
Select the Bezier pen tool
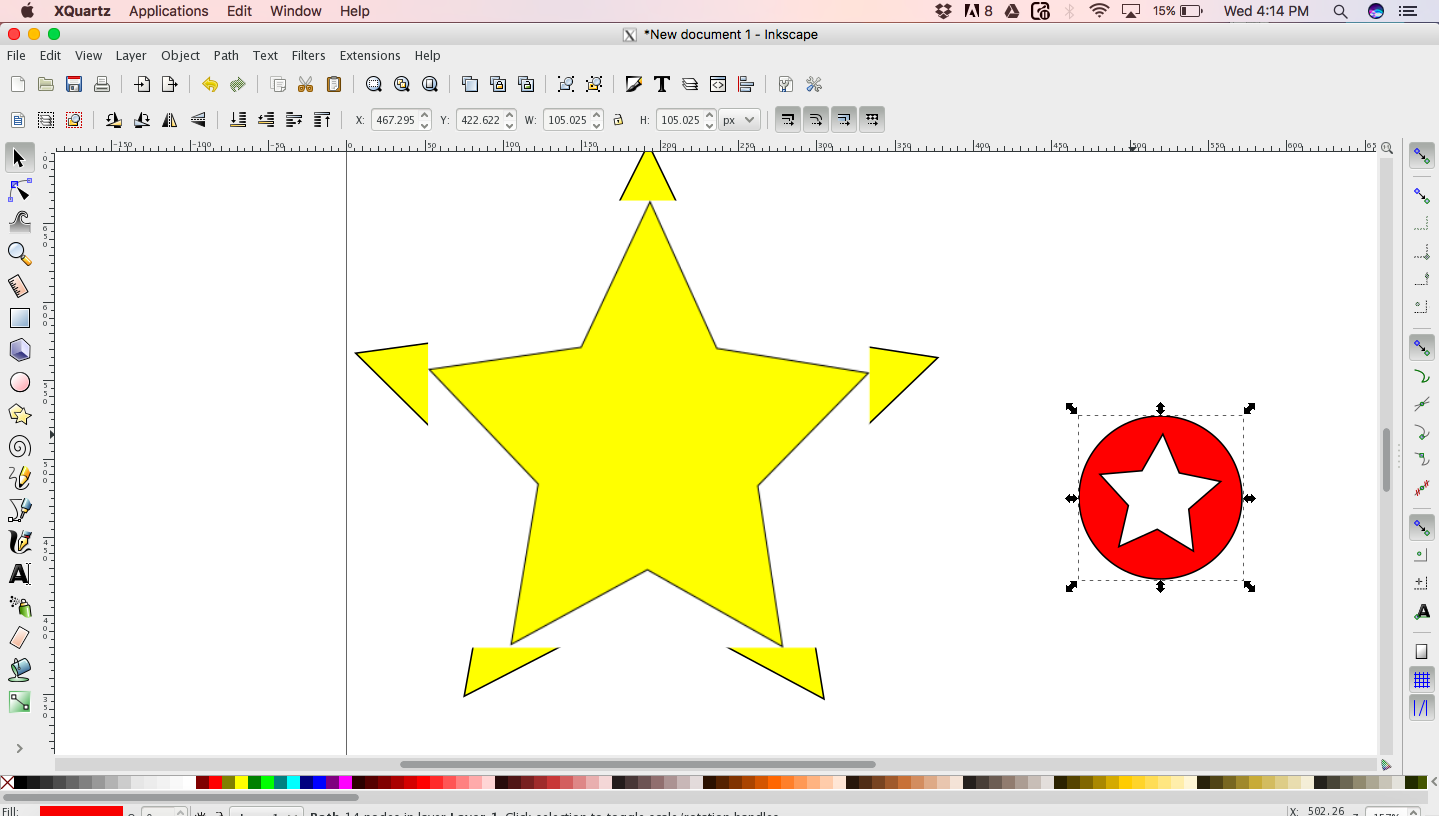tap(19, 510)
